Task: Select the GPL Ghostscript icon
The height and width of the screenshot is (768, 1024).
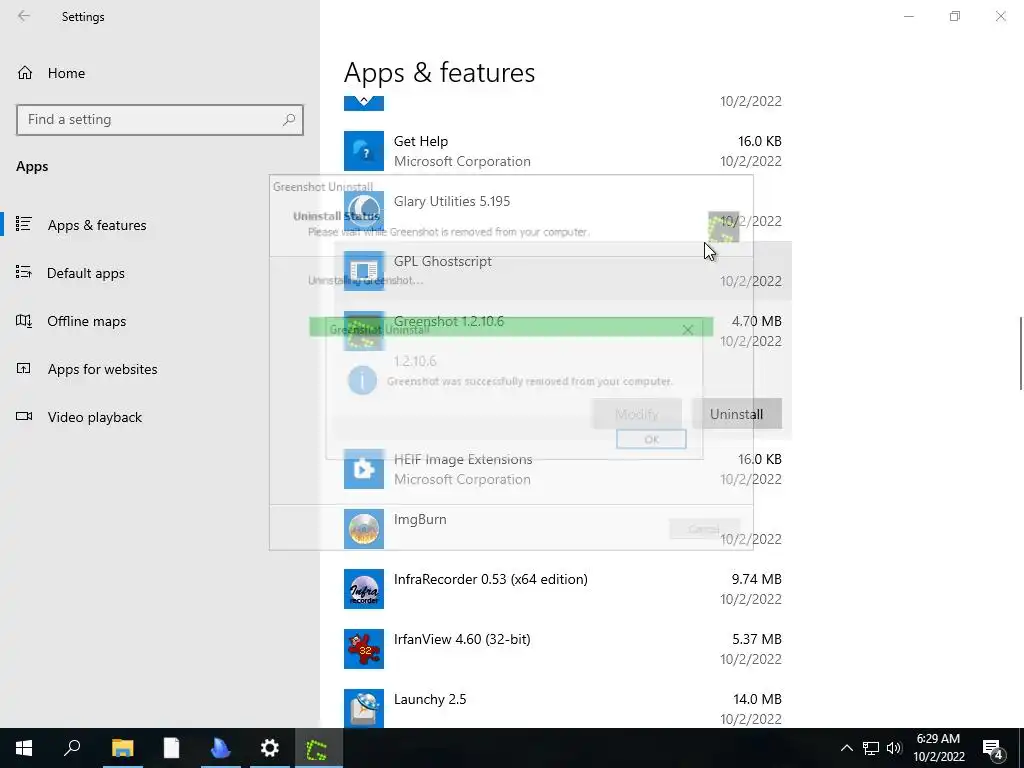Action: [x=364, y=271]
